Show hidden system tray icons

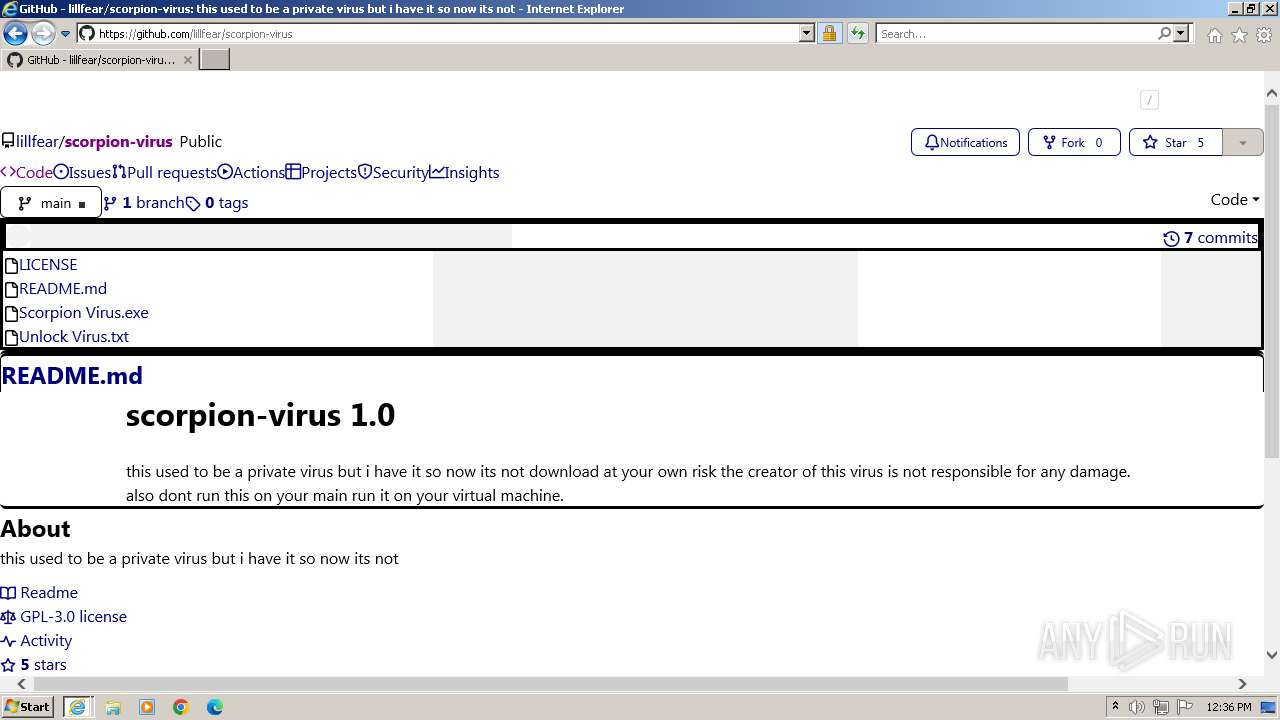(1115, 707)
